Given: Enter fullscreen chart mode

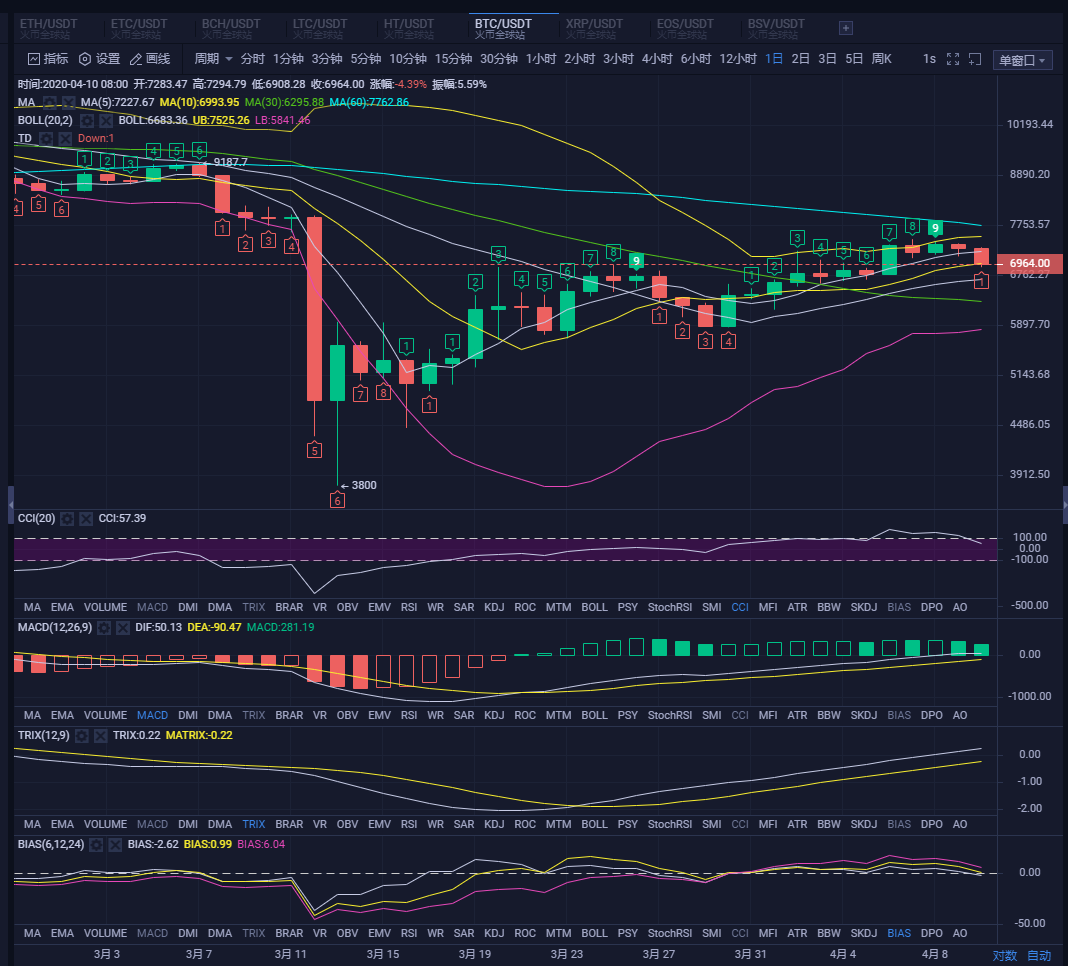Looking at the screenshot, I should [x=953, y=59].
